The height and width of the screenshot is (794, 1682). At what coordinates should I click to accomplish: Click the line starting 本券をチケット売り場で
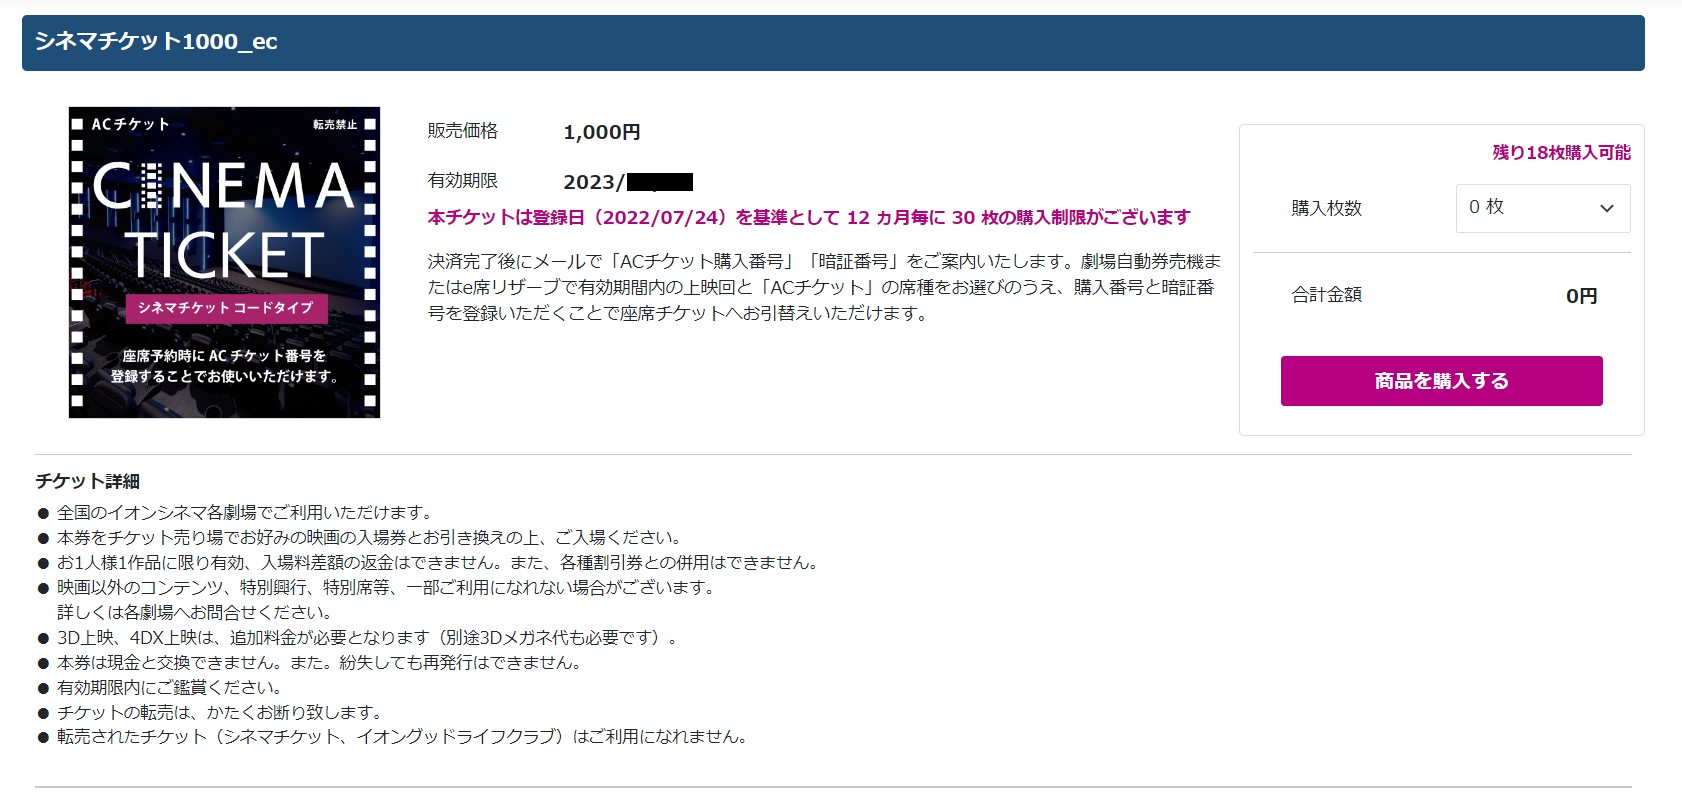point(370,538)
